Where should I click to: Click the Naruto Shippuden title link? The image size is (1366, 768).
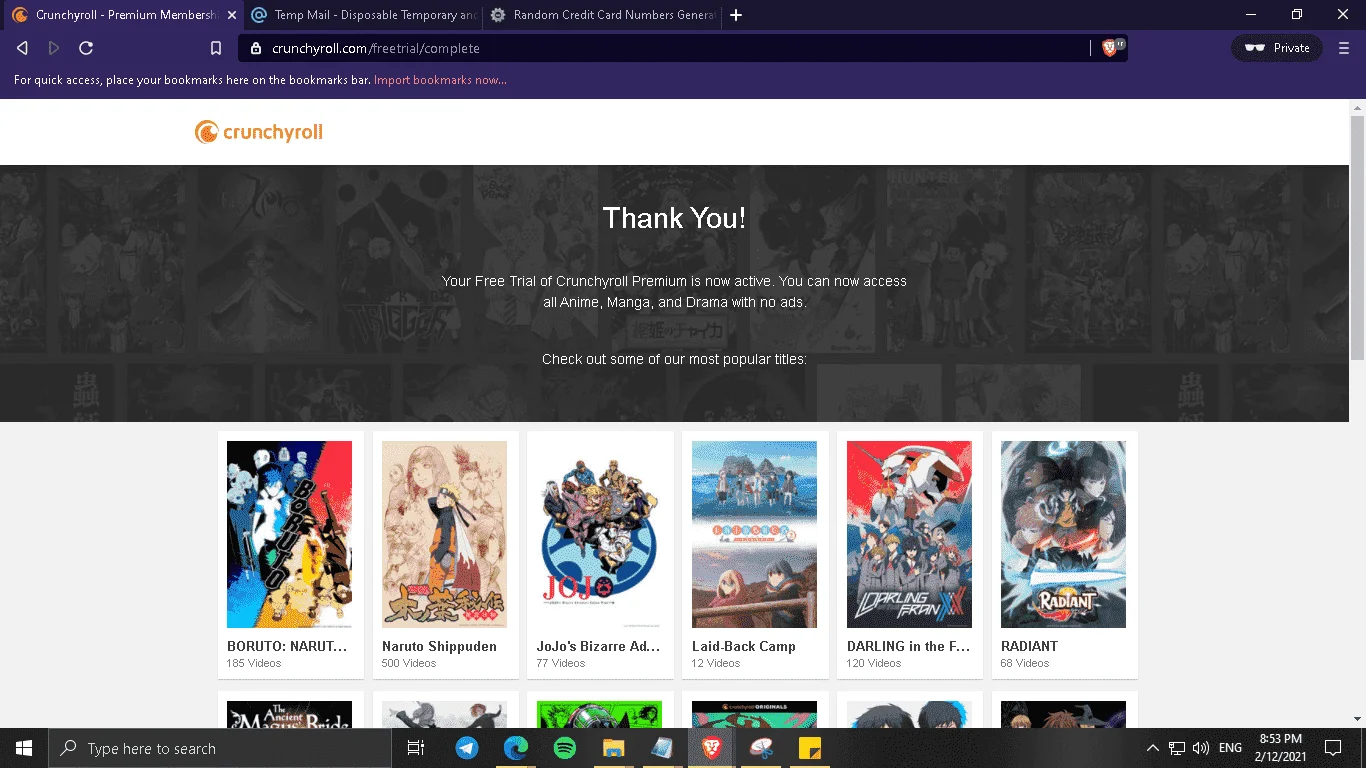tap(439, 646)
